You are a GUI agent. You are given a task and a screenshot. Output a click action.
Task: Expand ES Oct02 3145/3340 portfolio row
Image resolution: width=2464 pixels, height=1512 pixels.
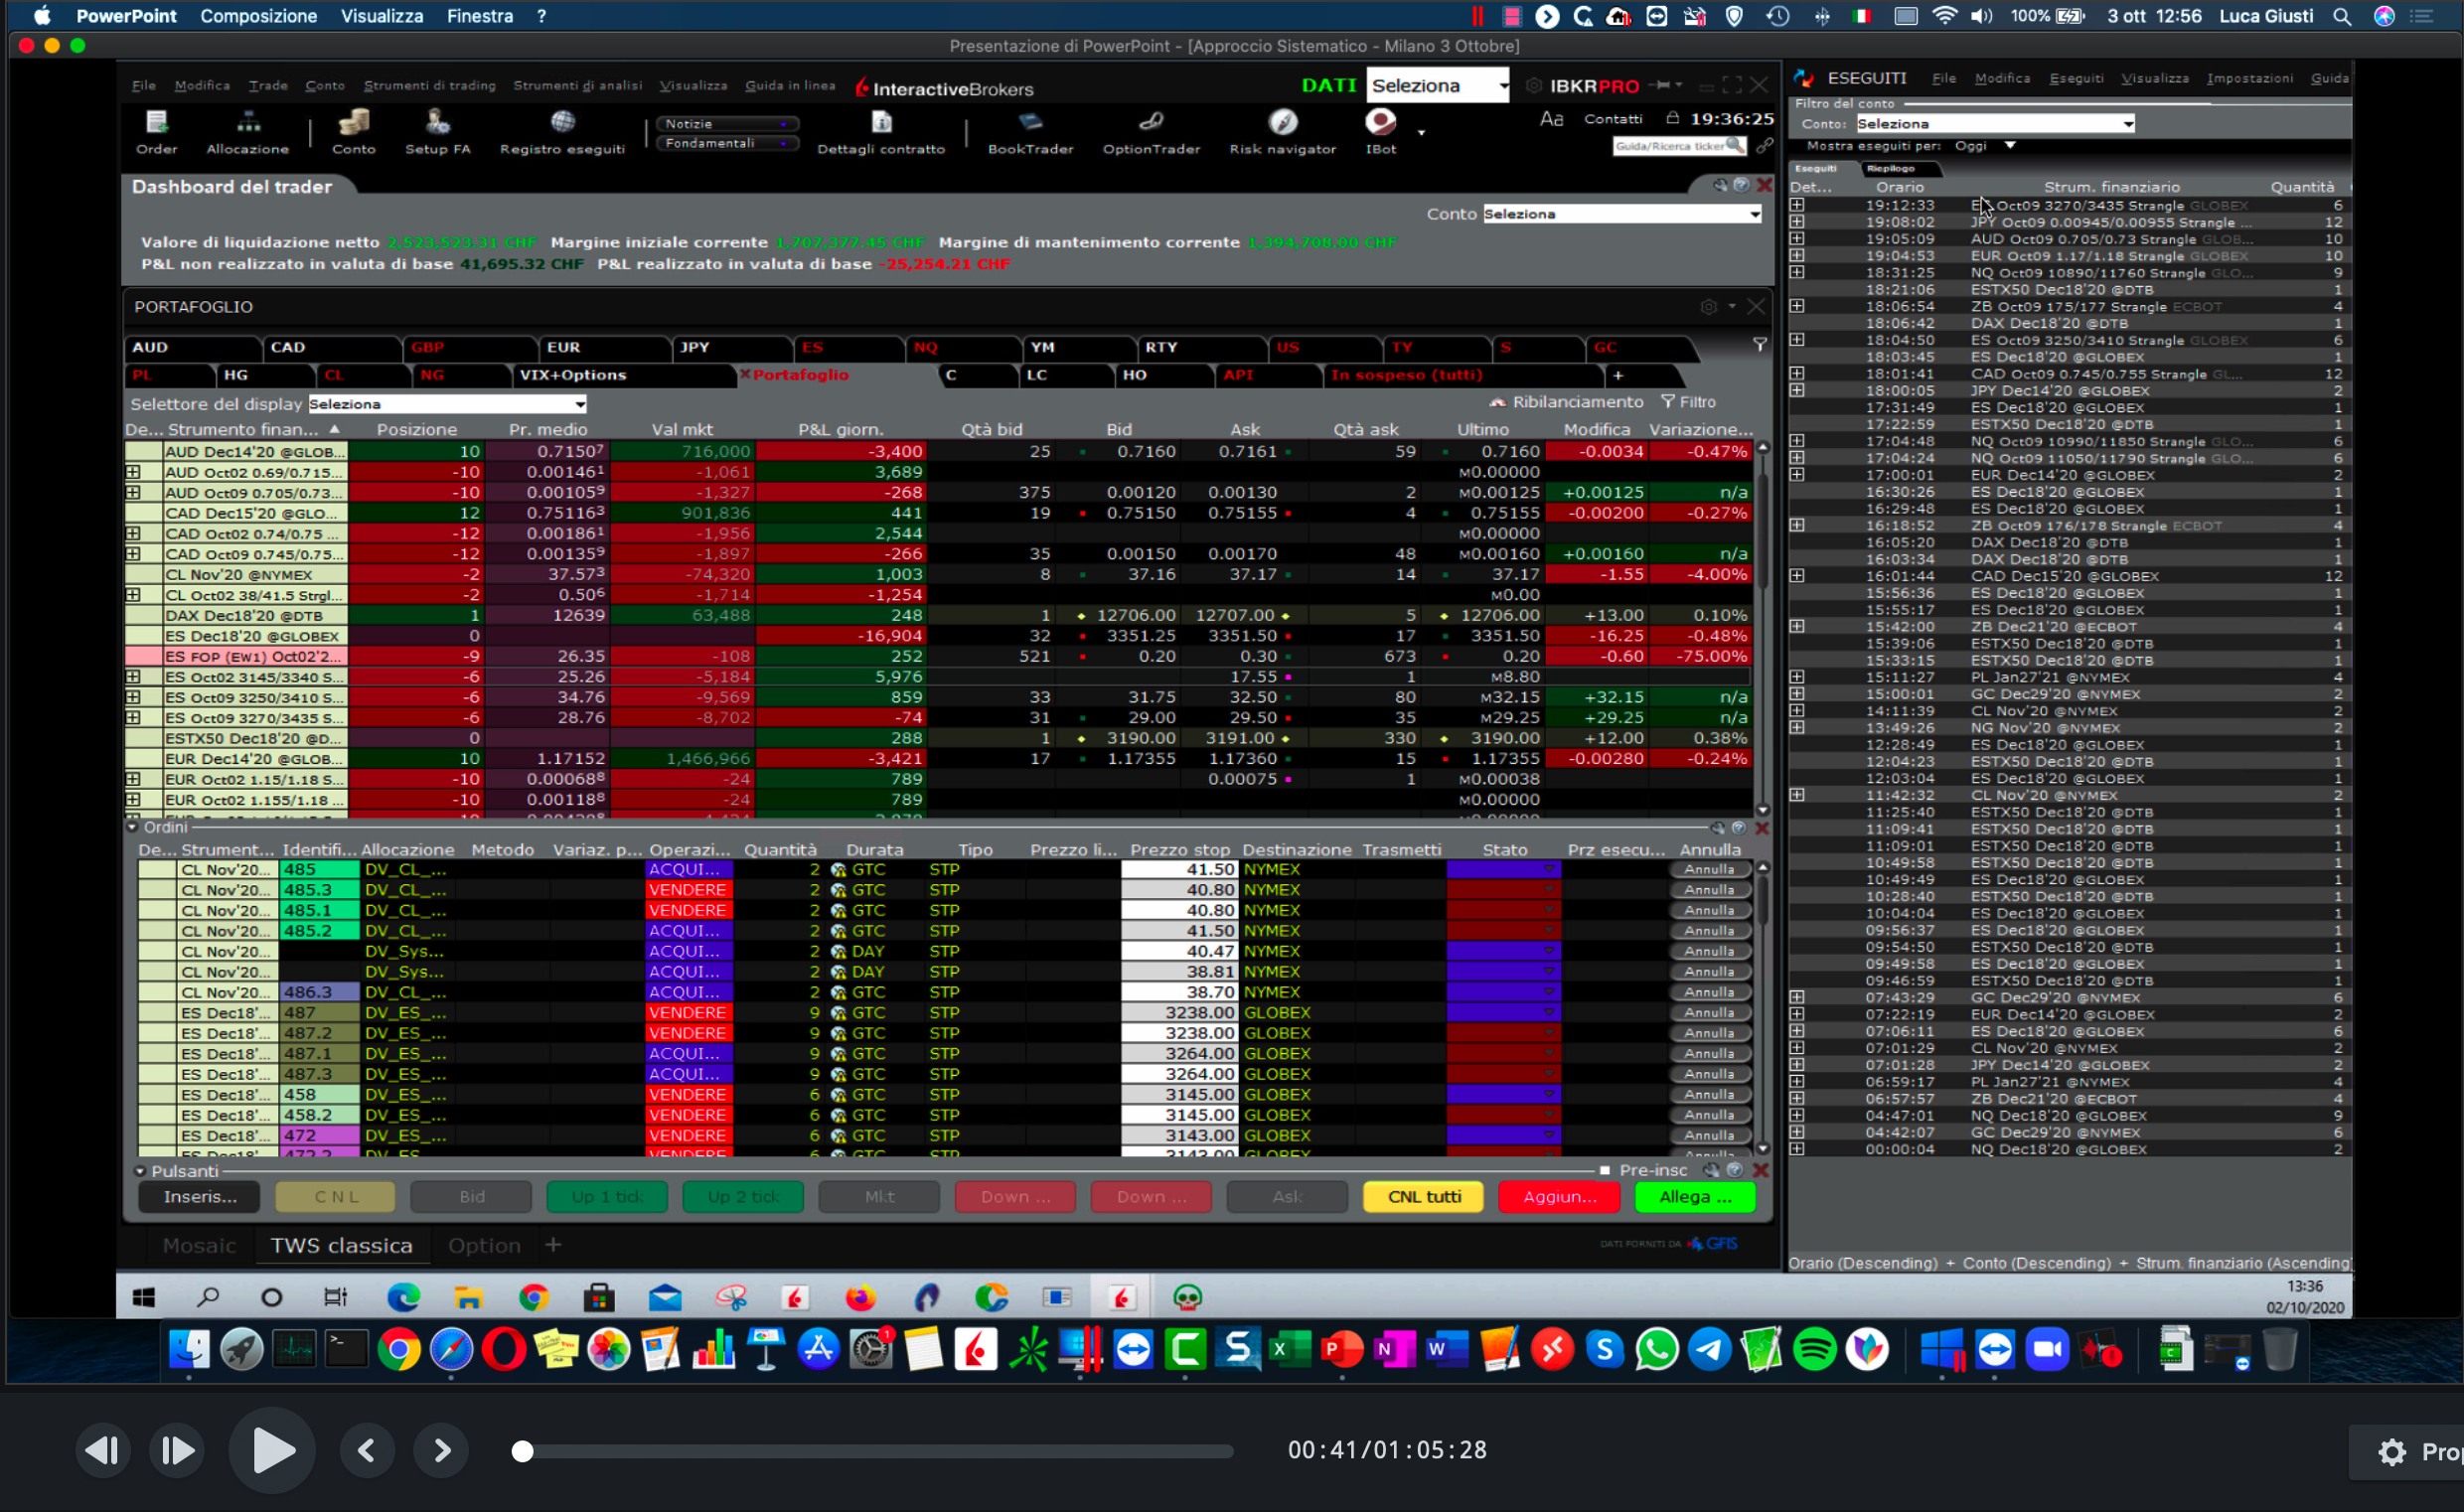pyautogui.click(x=132, y=676)
